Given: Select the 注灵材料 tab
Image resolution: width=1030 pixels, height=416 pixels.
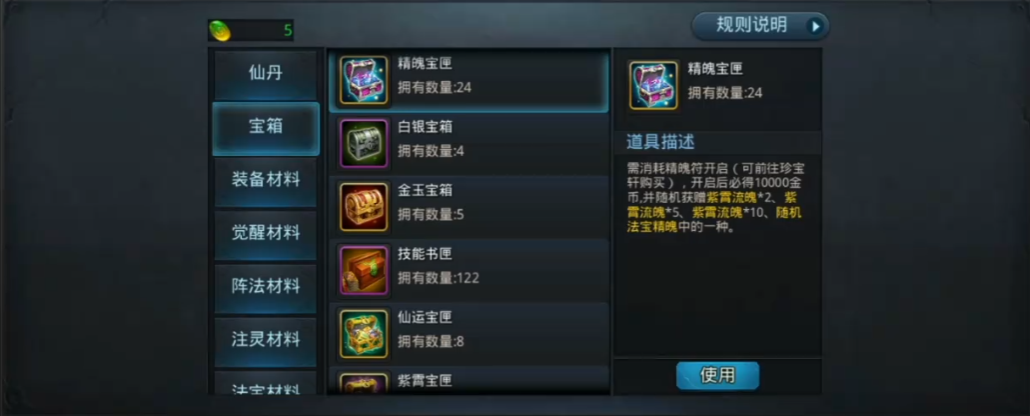Looking at the screenshot, I should tap(265, 340).
